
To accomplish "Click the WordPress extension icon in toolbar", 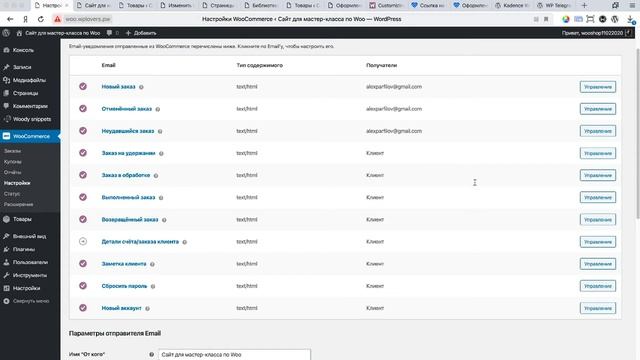I will [x=615, y=19].
